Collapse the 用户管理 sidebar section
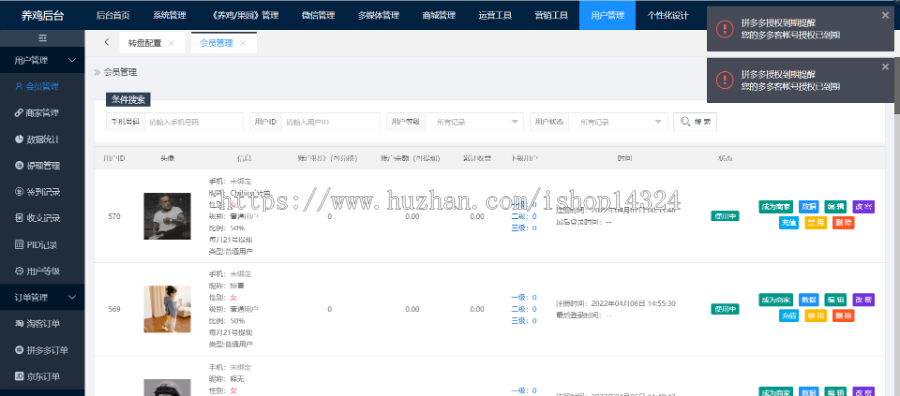 tap(42, 60)
